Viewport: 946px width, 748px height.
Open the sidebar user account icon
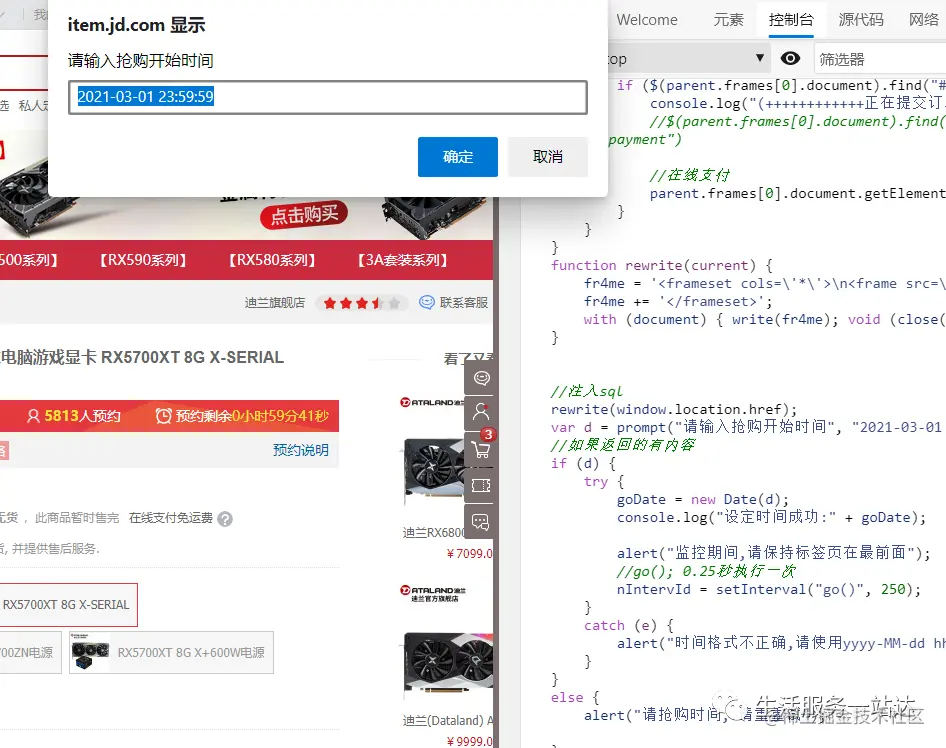[481, 412]
